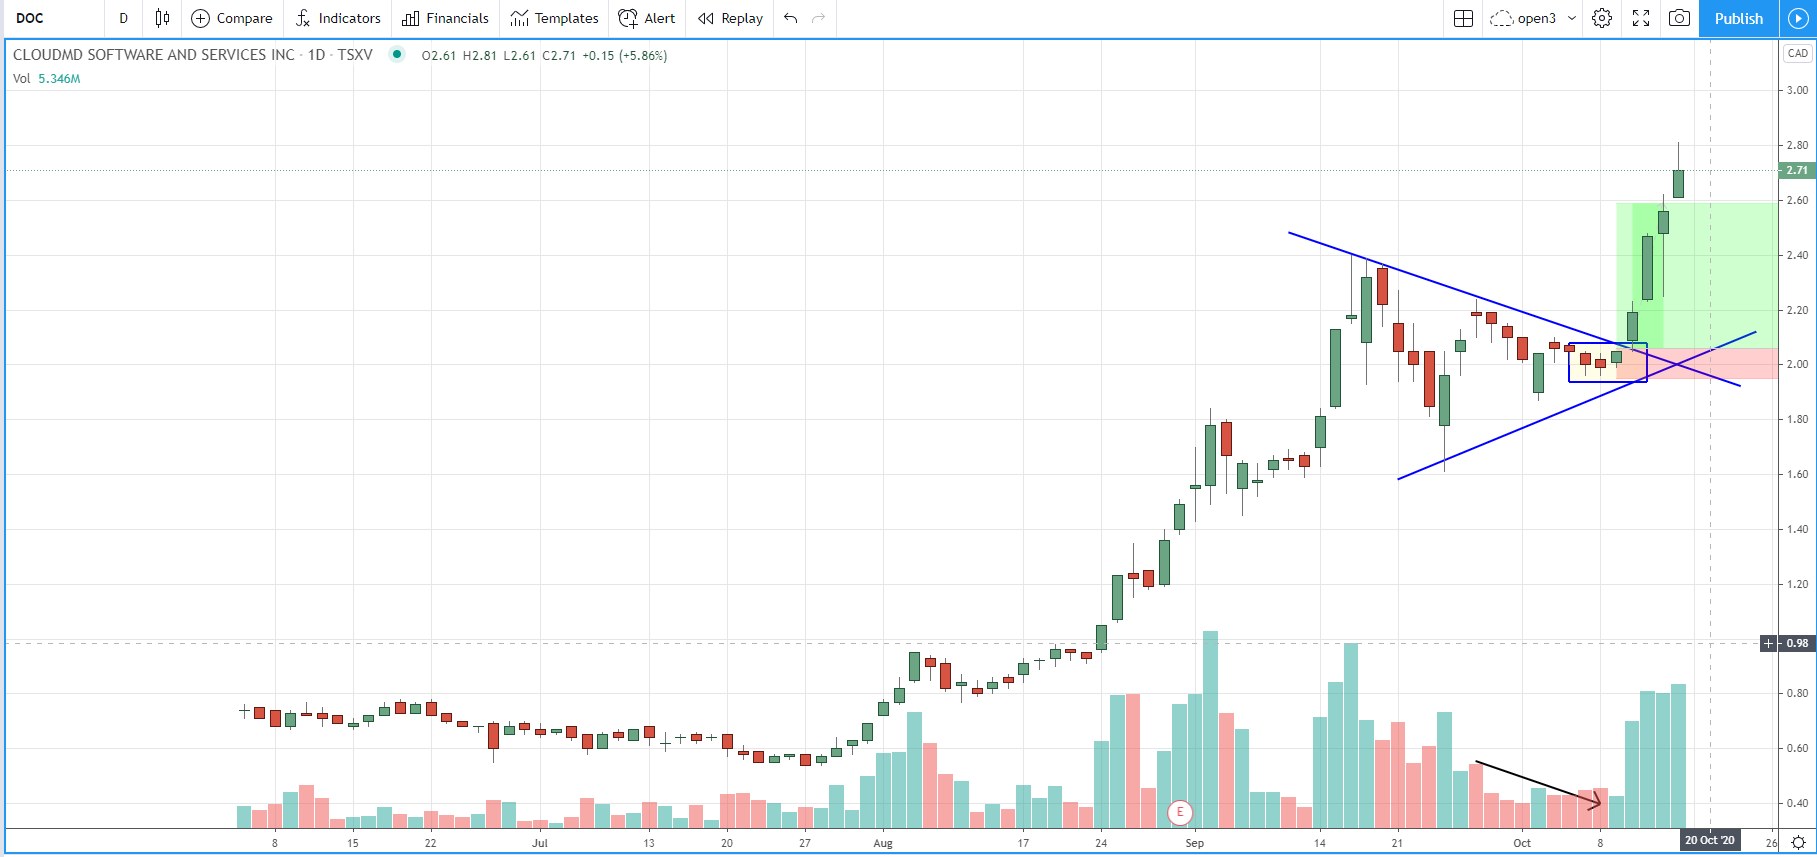
Task: Open price scale settings gear at bottom right
Action: pos(1797,842)
